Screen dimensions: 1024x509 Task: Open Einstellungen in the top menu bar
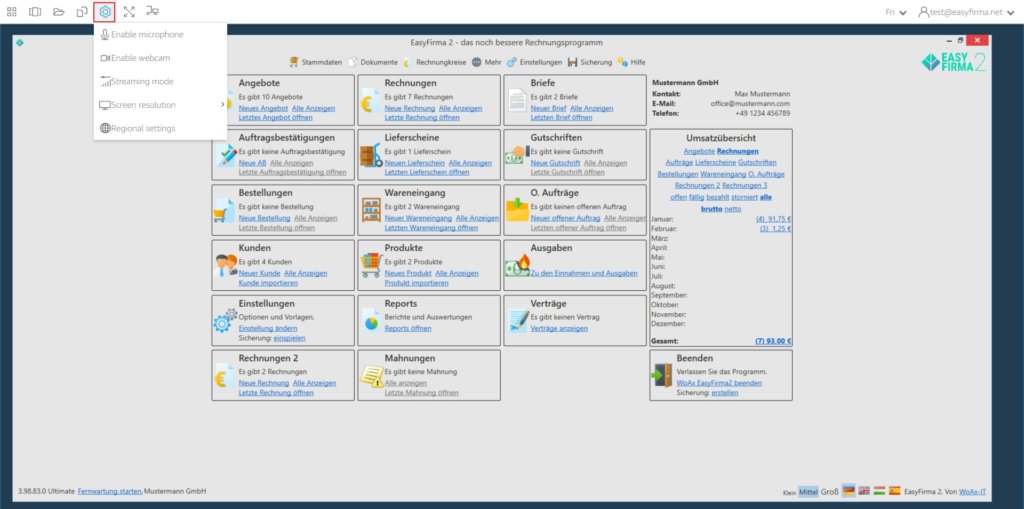[x=534, y=62]
